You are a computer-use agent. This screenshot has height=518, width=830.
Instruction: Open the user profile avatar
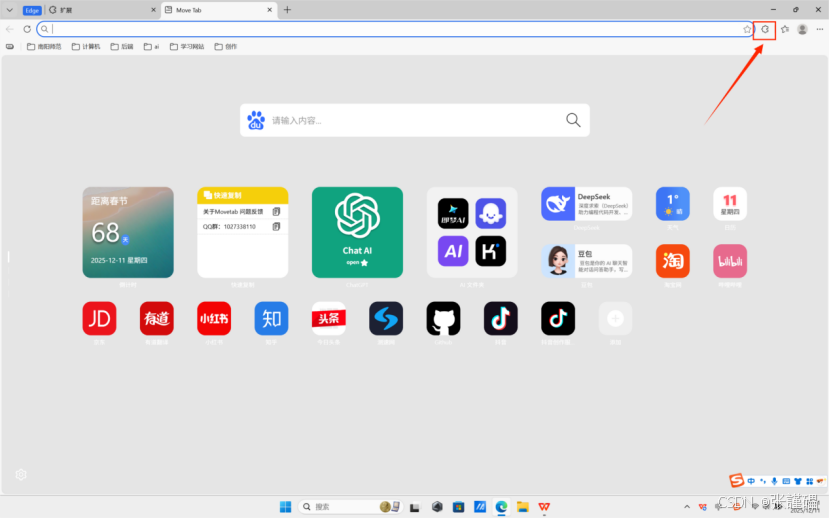click(802, 30)
